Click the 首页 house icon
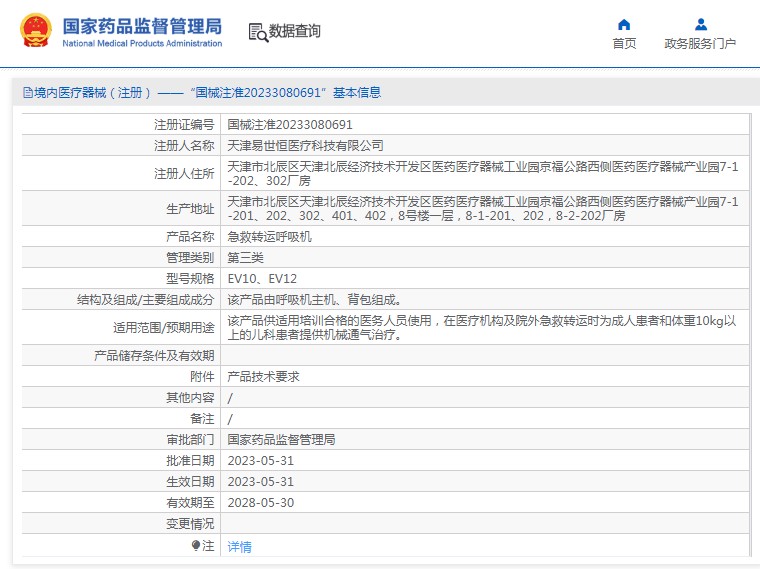This screenshot has width=760, height=569. coord(624,24)
